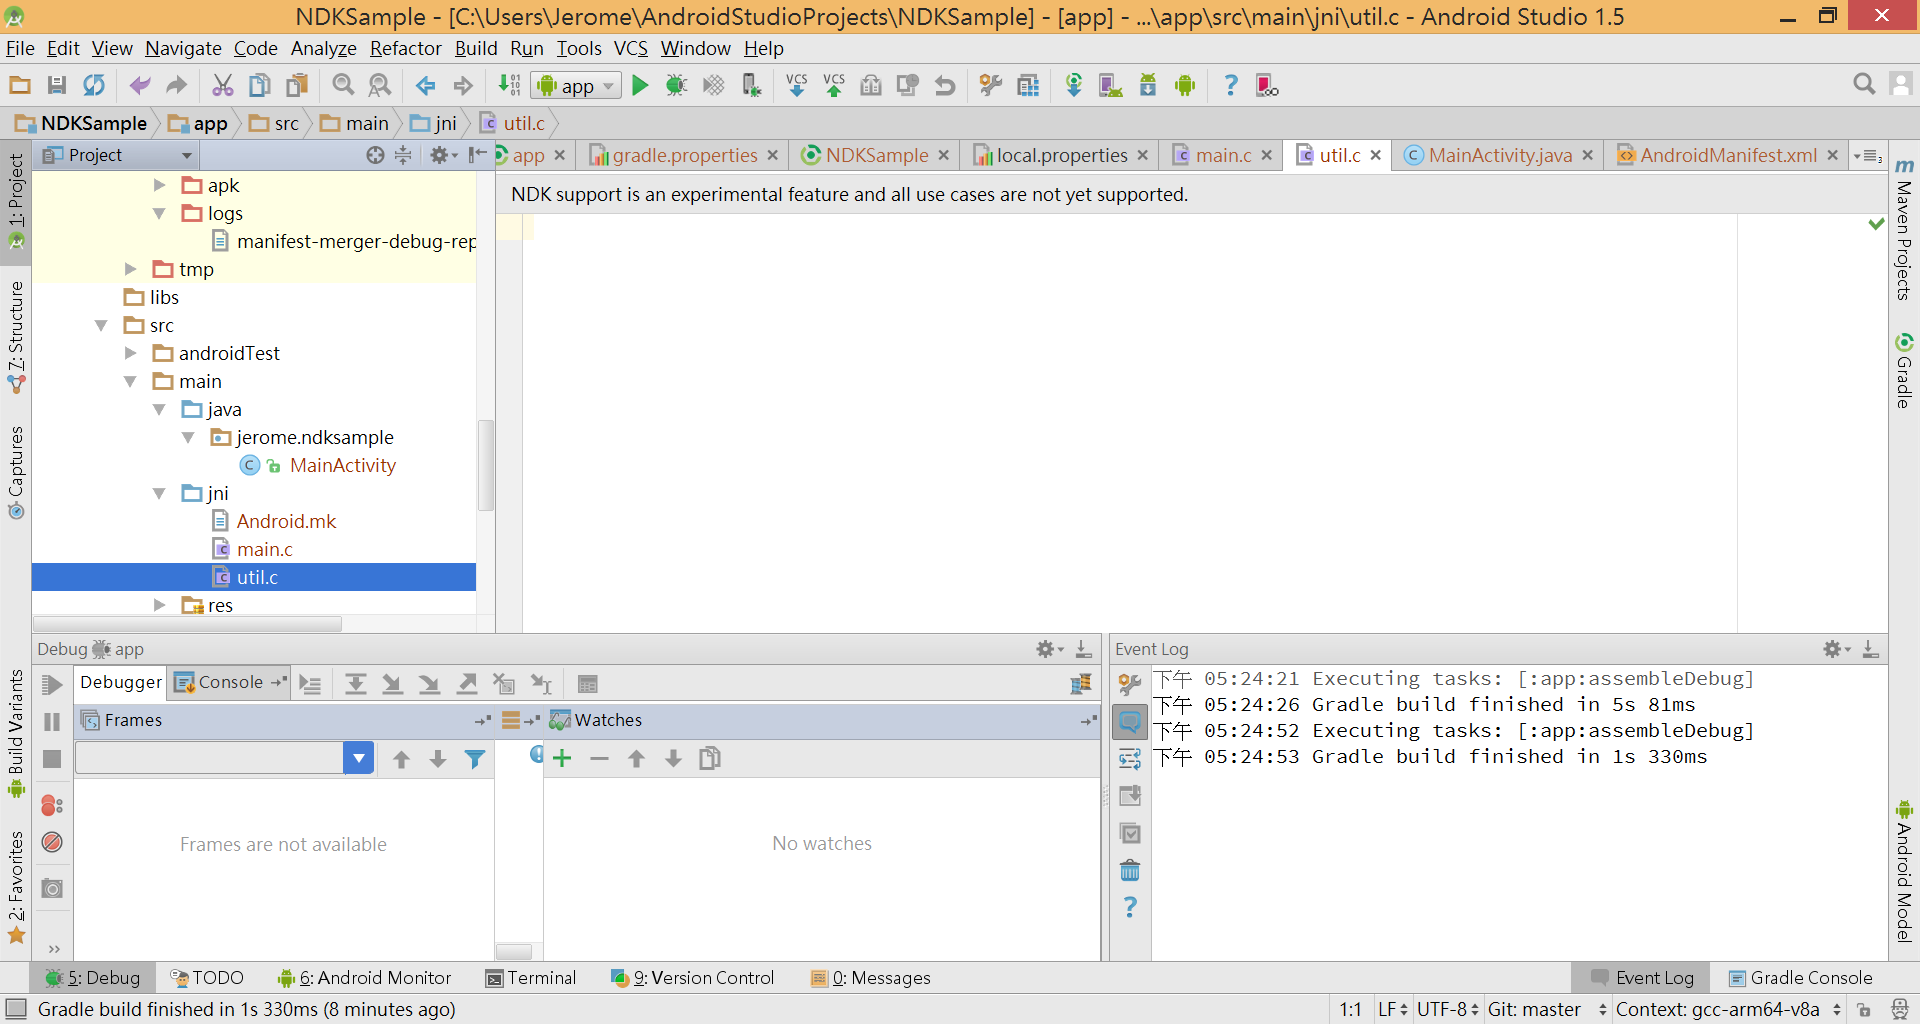This screenshot has width=1920, height=1024.
Task: Click the jni breadcrumb in navigation bar
Action: tap(435, 123)
